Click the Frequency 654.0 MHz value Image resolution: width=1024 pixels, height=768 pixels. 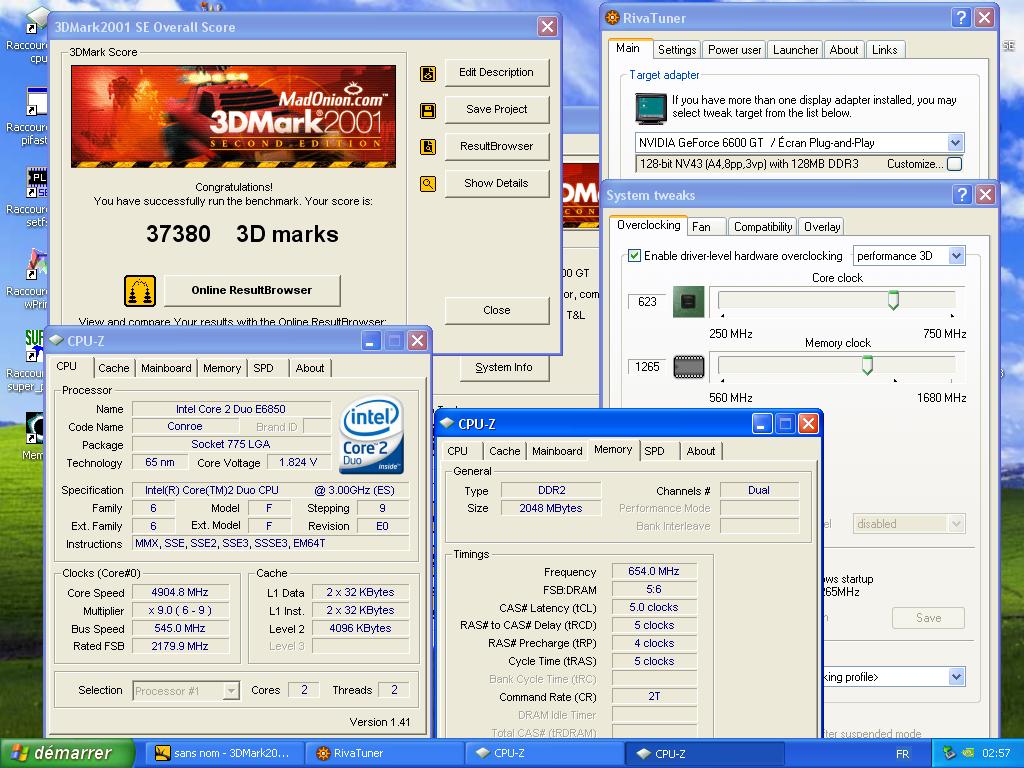[x=654, y=571]
